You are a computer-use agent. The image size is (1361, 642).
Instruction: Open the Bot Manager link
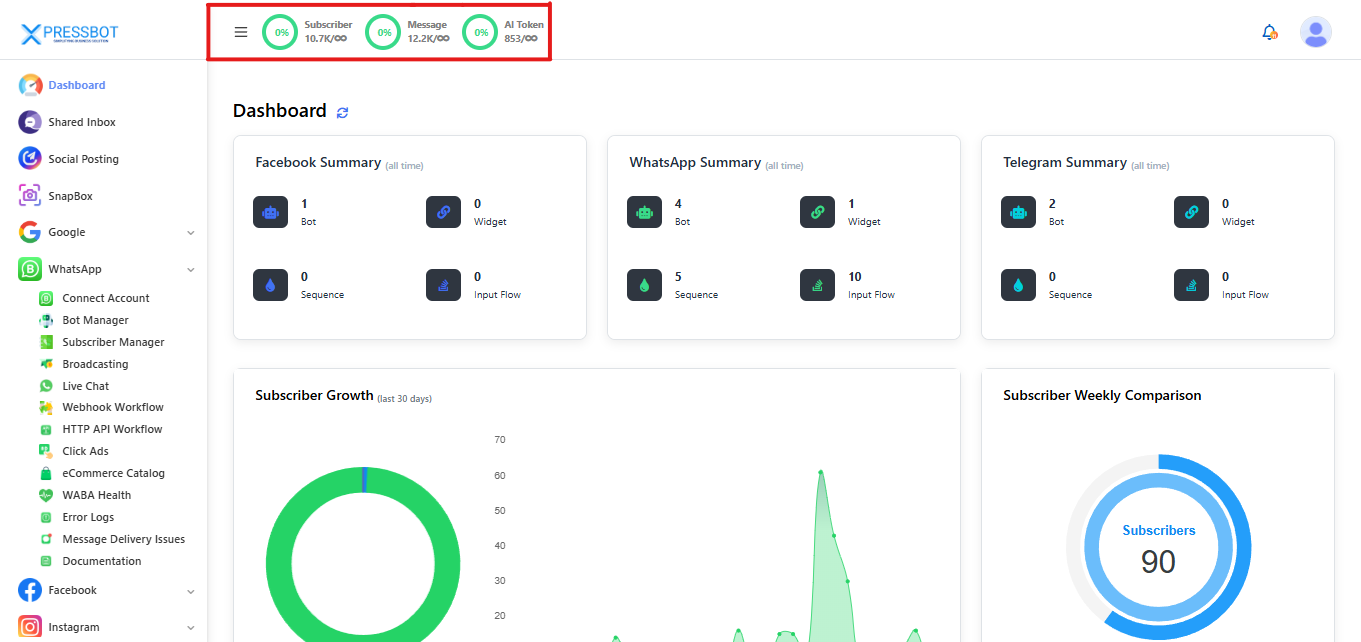coord(95,320)
